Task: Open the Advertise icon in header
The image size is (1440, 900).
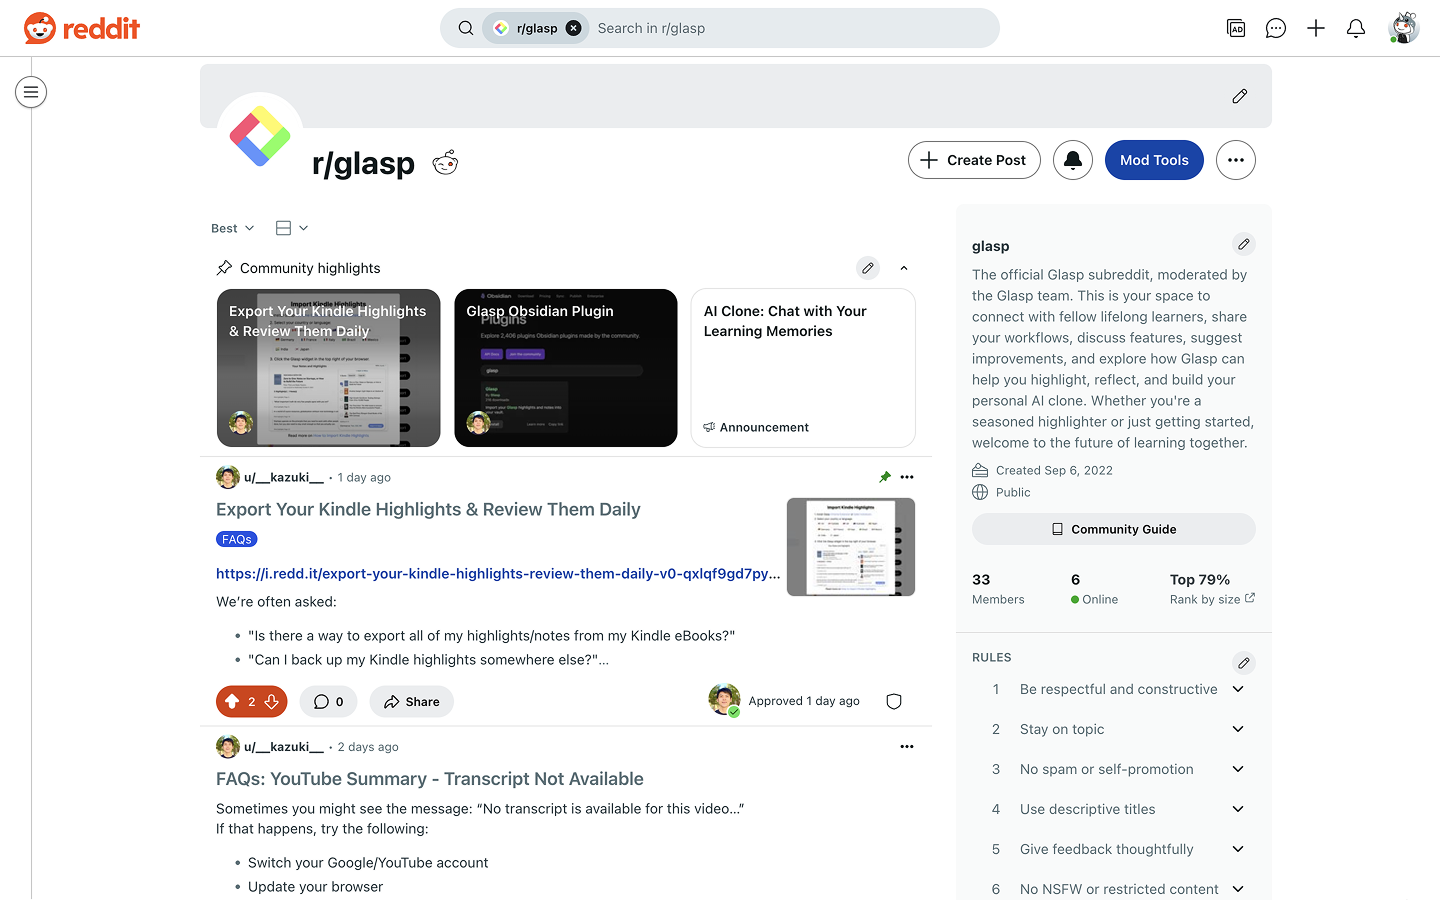Action: (1236, 28)
